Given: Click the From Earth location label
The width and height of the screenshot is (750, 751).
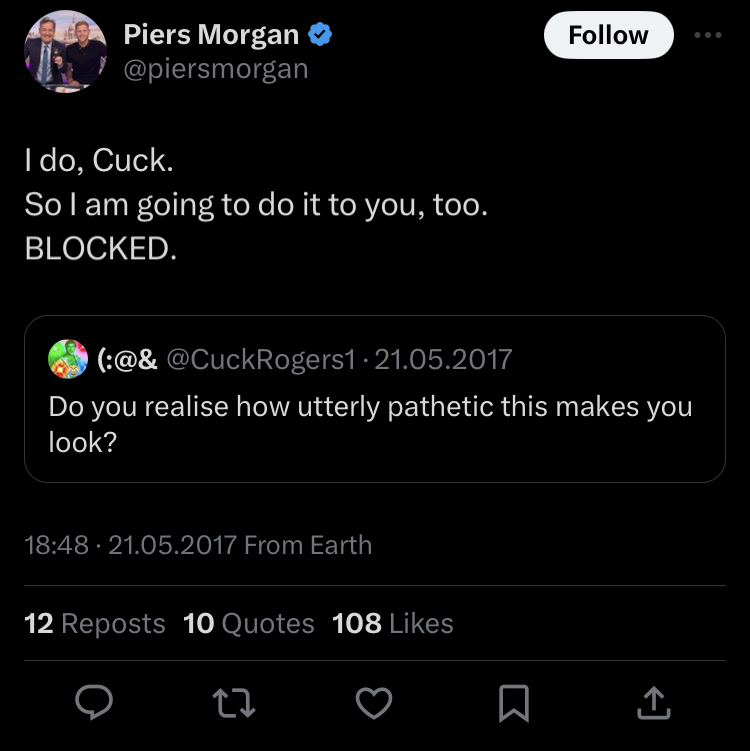Looking at the screenshot, I should pyautogui.click(x=308, y=545).
